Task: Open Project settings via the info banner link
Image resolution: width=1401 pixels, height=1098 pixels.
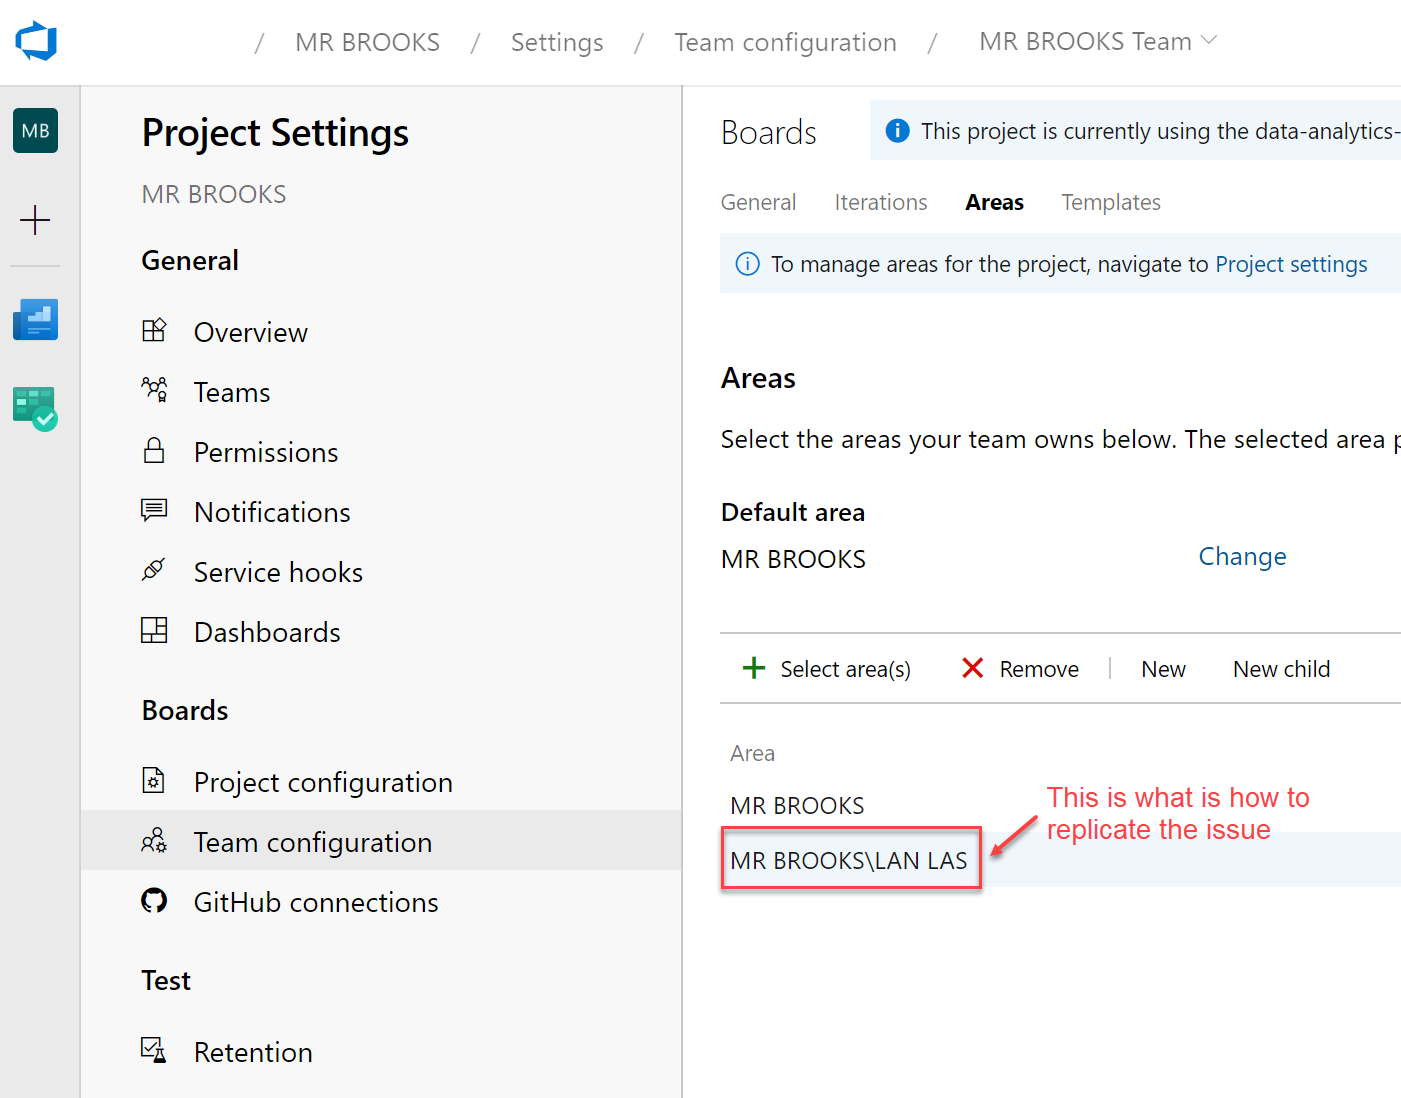Action: [x=1291, y=263]
